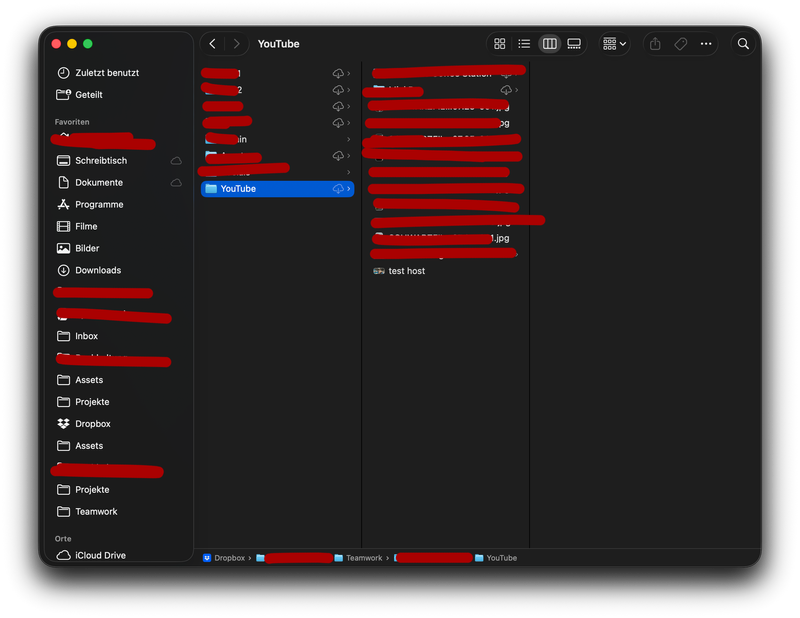The height and width of the screenshot is (618, 800).
Task: Click Dropbox in the path bar
Action: click(224, 558)
